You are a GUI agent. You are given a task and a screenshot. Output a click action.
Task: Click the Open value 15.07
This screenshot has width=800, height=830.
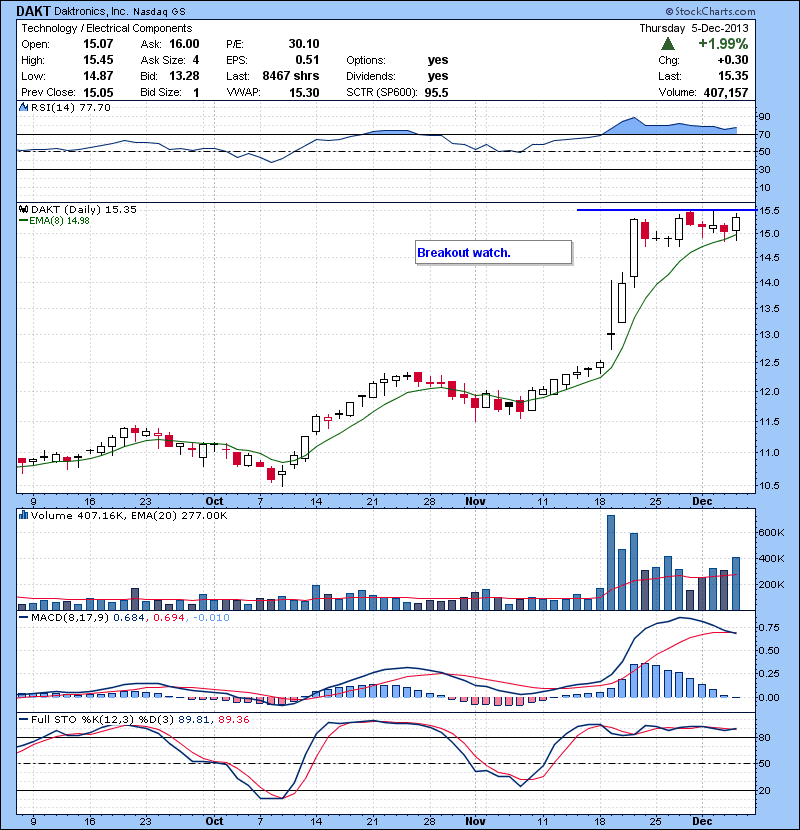click(98, 44)
